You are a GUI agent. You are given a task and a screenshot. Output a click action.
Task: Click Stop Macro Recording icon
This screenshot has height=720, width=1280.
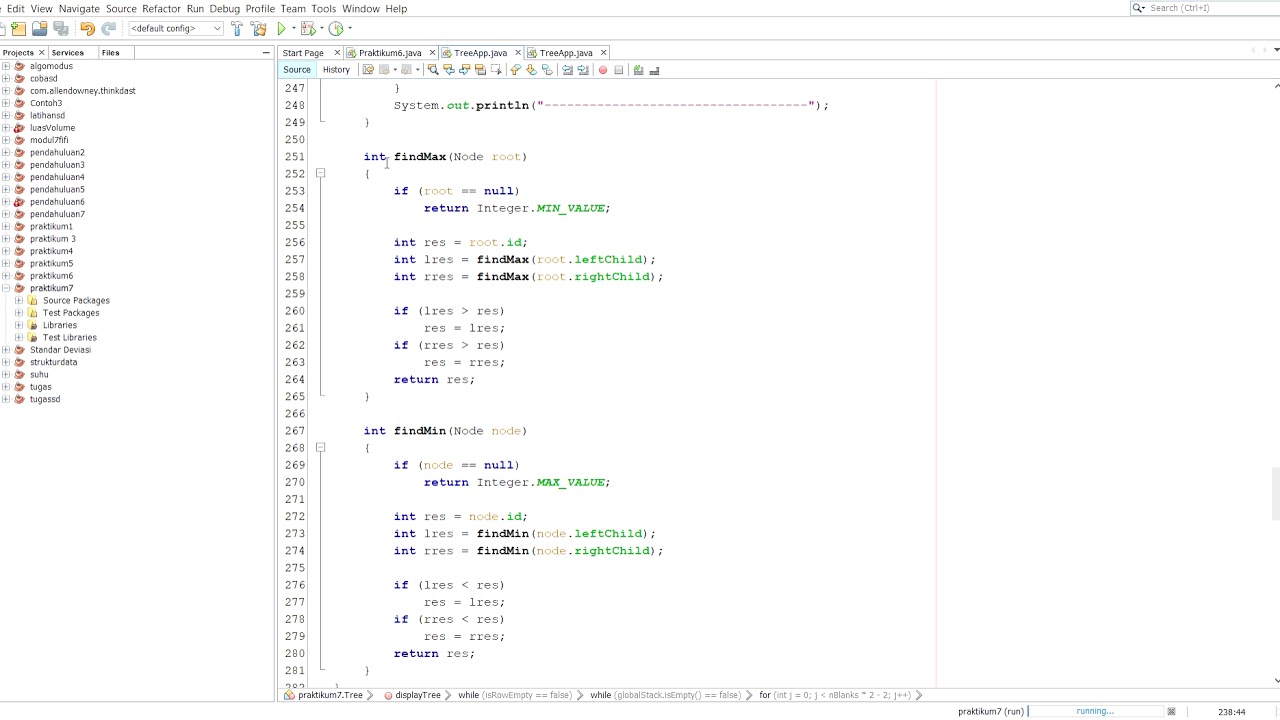coord(618,70)
